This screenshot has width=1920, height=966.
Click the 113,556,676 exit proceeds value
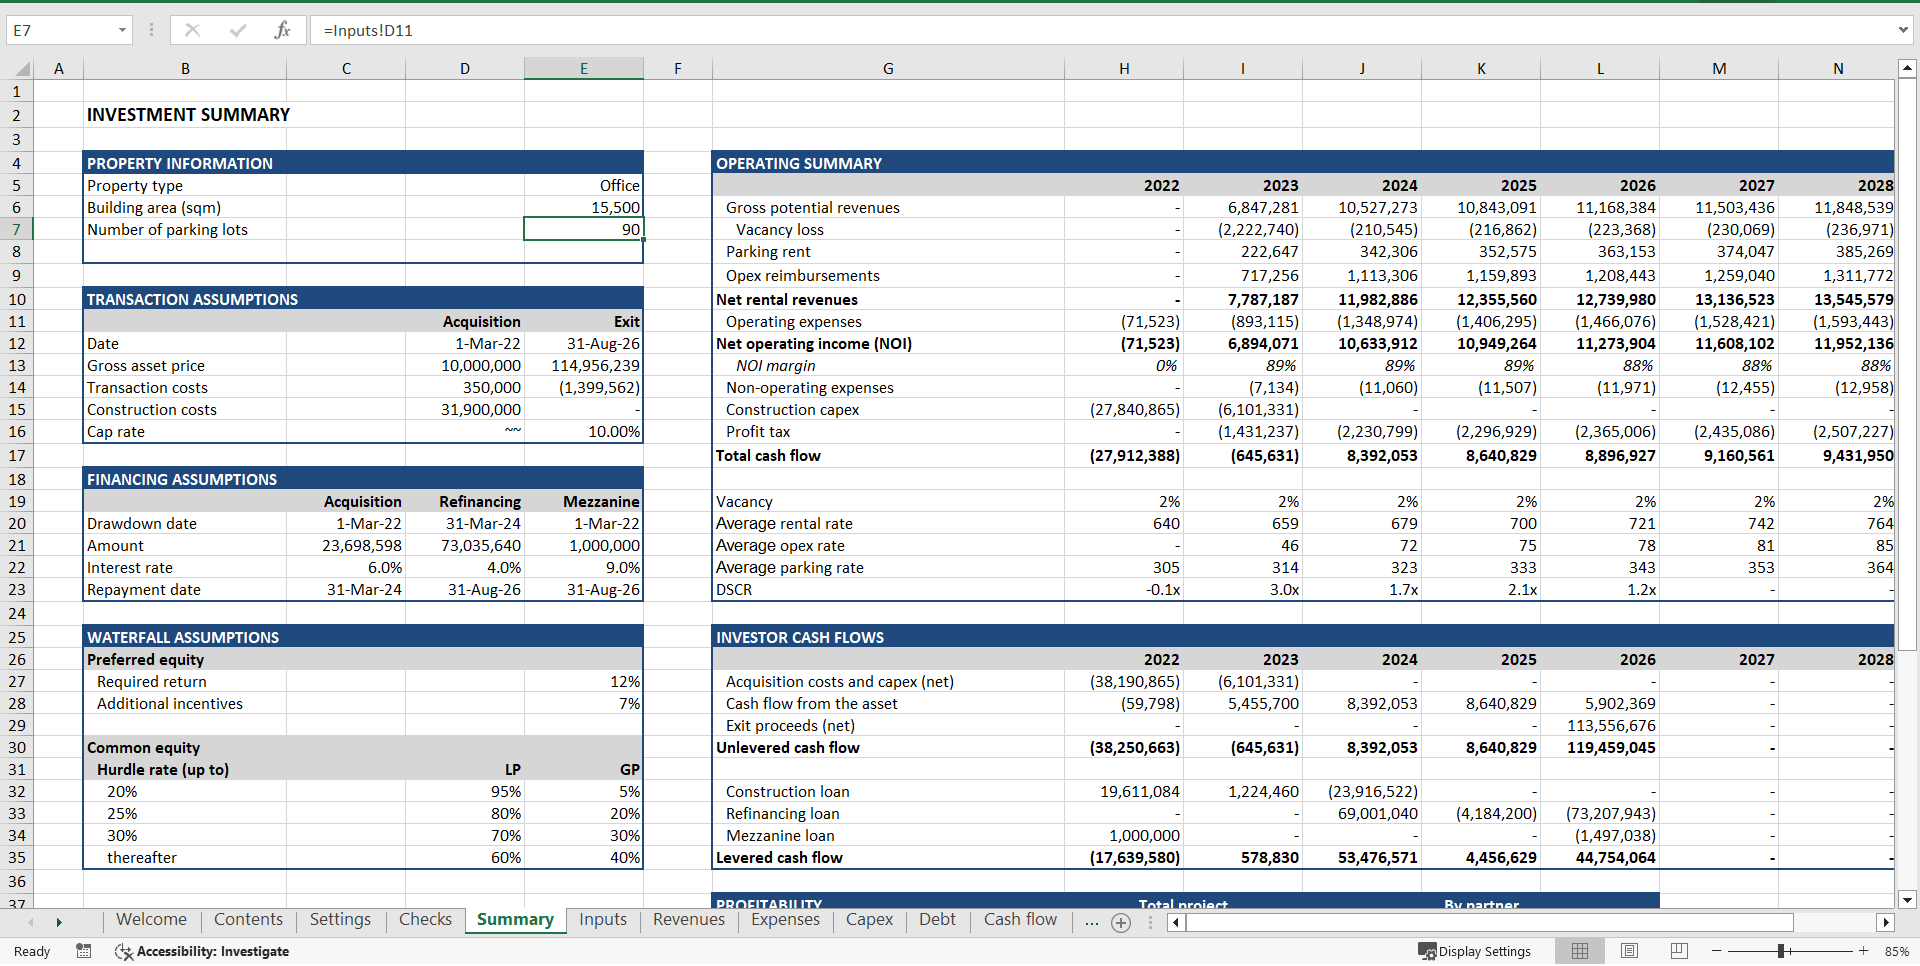coord(1600,726)
